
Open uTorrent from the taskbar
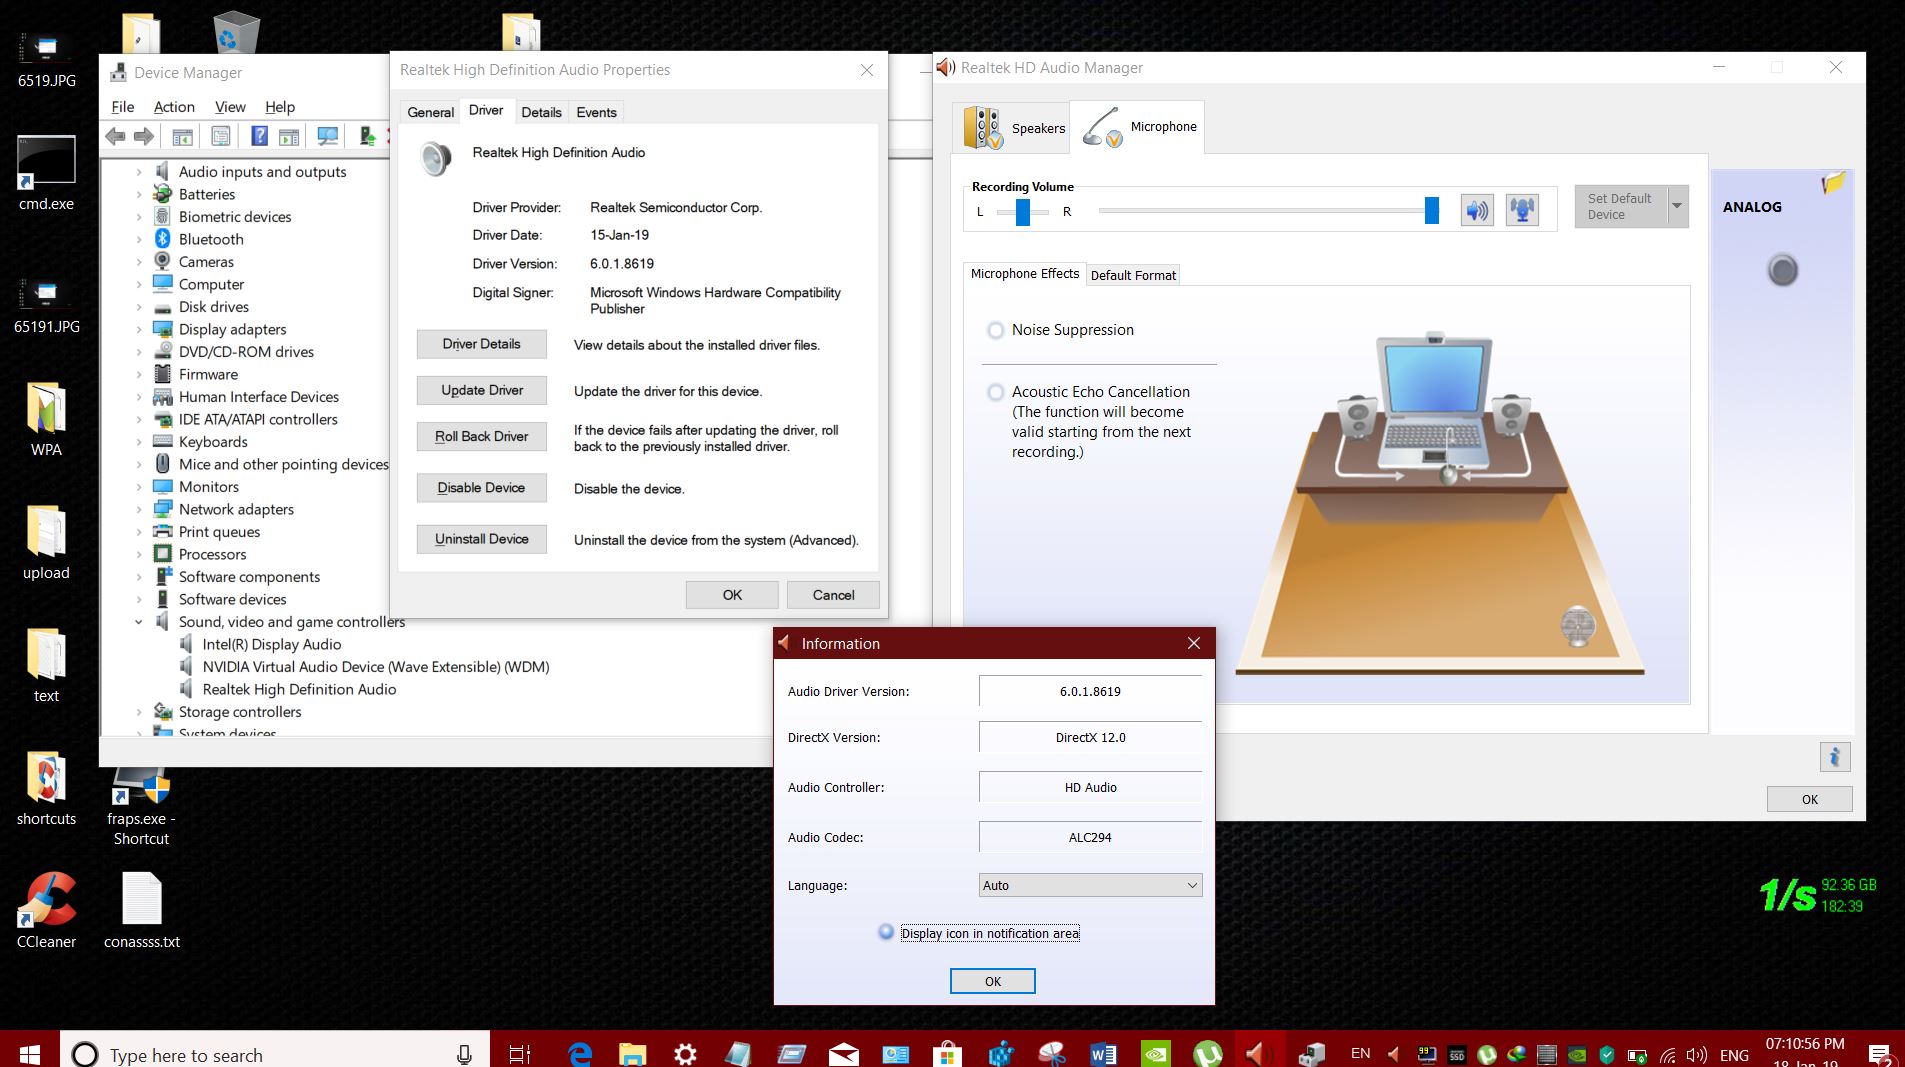point(1208,1053)
